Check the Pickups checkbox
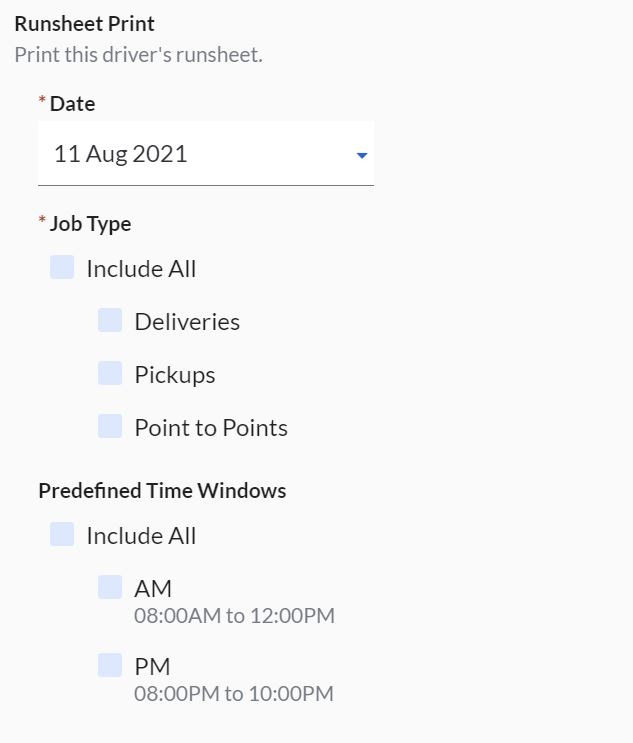 [x=110, y=373]
